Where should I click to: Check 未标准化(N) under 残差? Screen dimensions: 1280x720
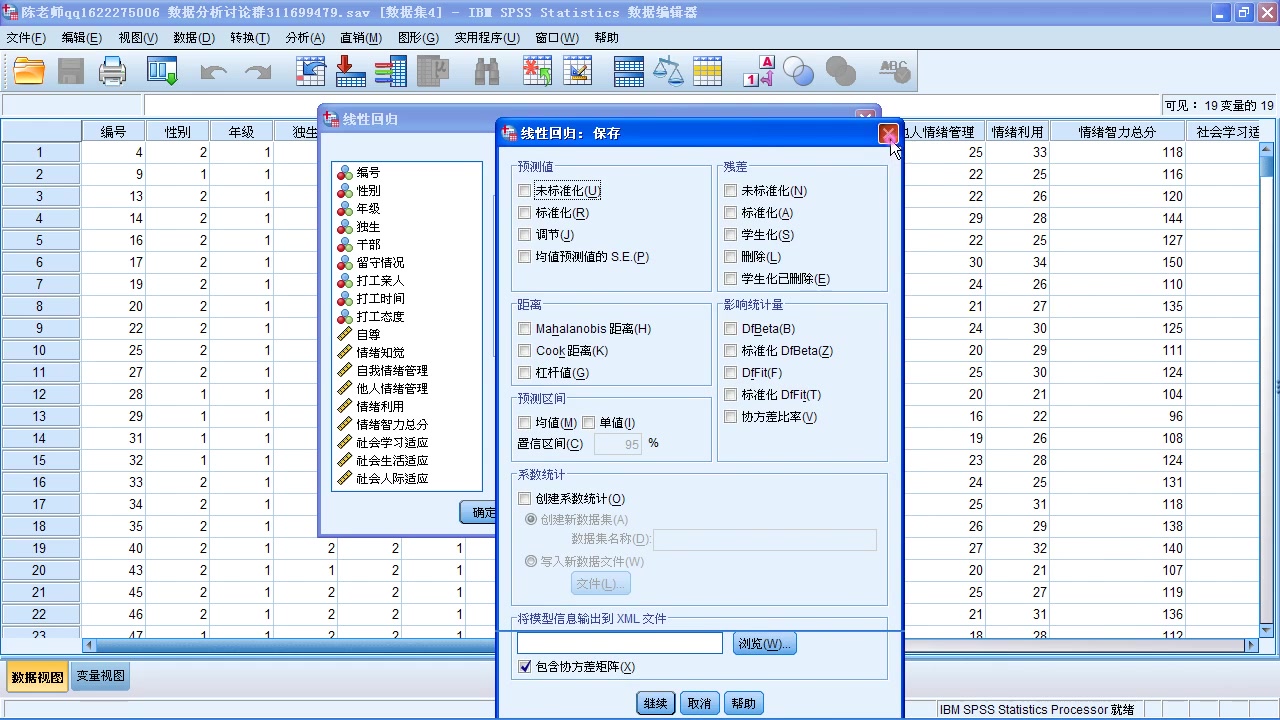pos(731,191)
